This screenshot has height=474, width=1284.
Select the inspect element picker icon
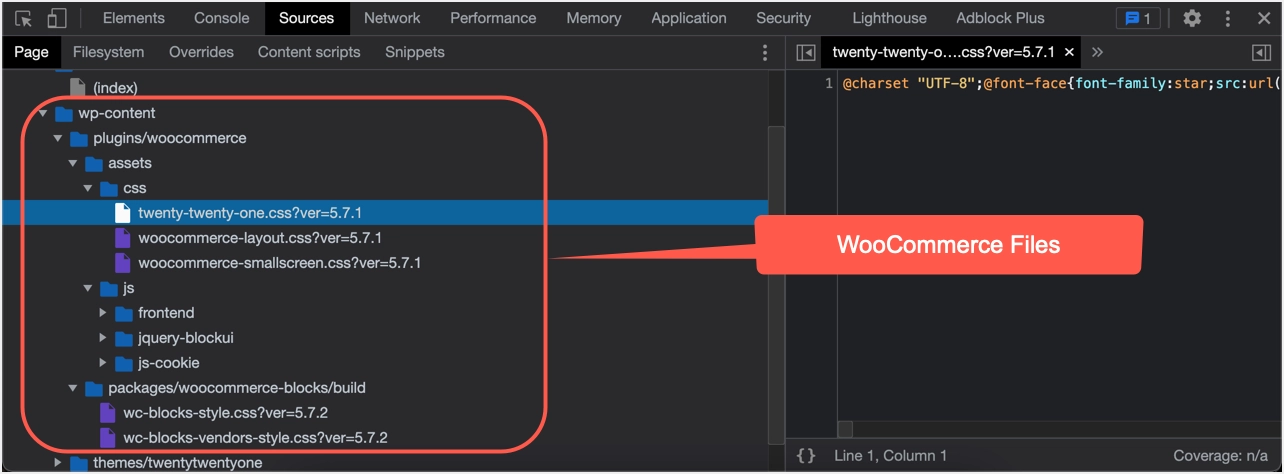point(23,18)
